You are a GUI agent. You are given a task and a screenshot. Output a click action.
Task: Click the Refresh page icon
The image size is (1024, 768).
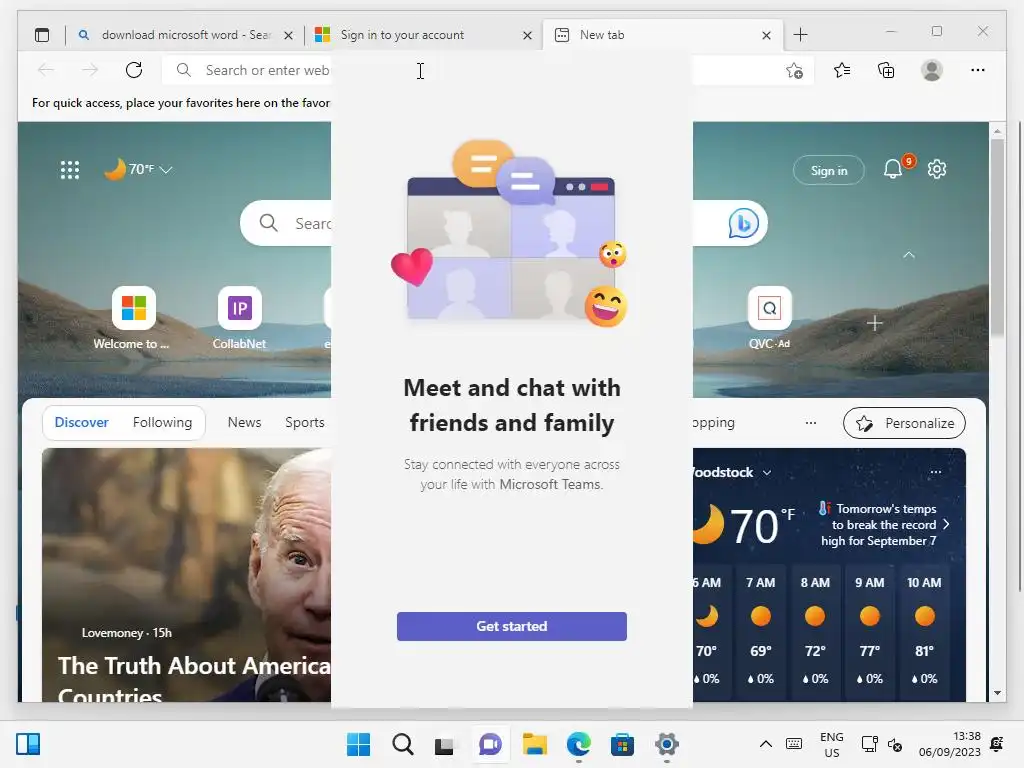(134, 70)
